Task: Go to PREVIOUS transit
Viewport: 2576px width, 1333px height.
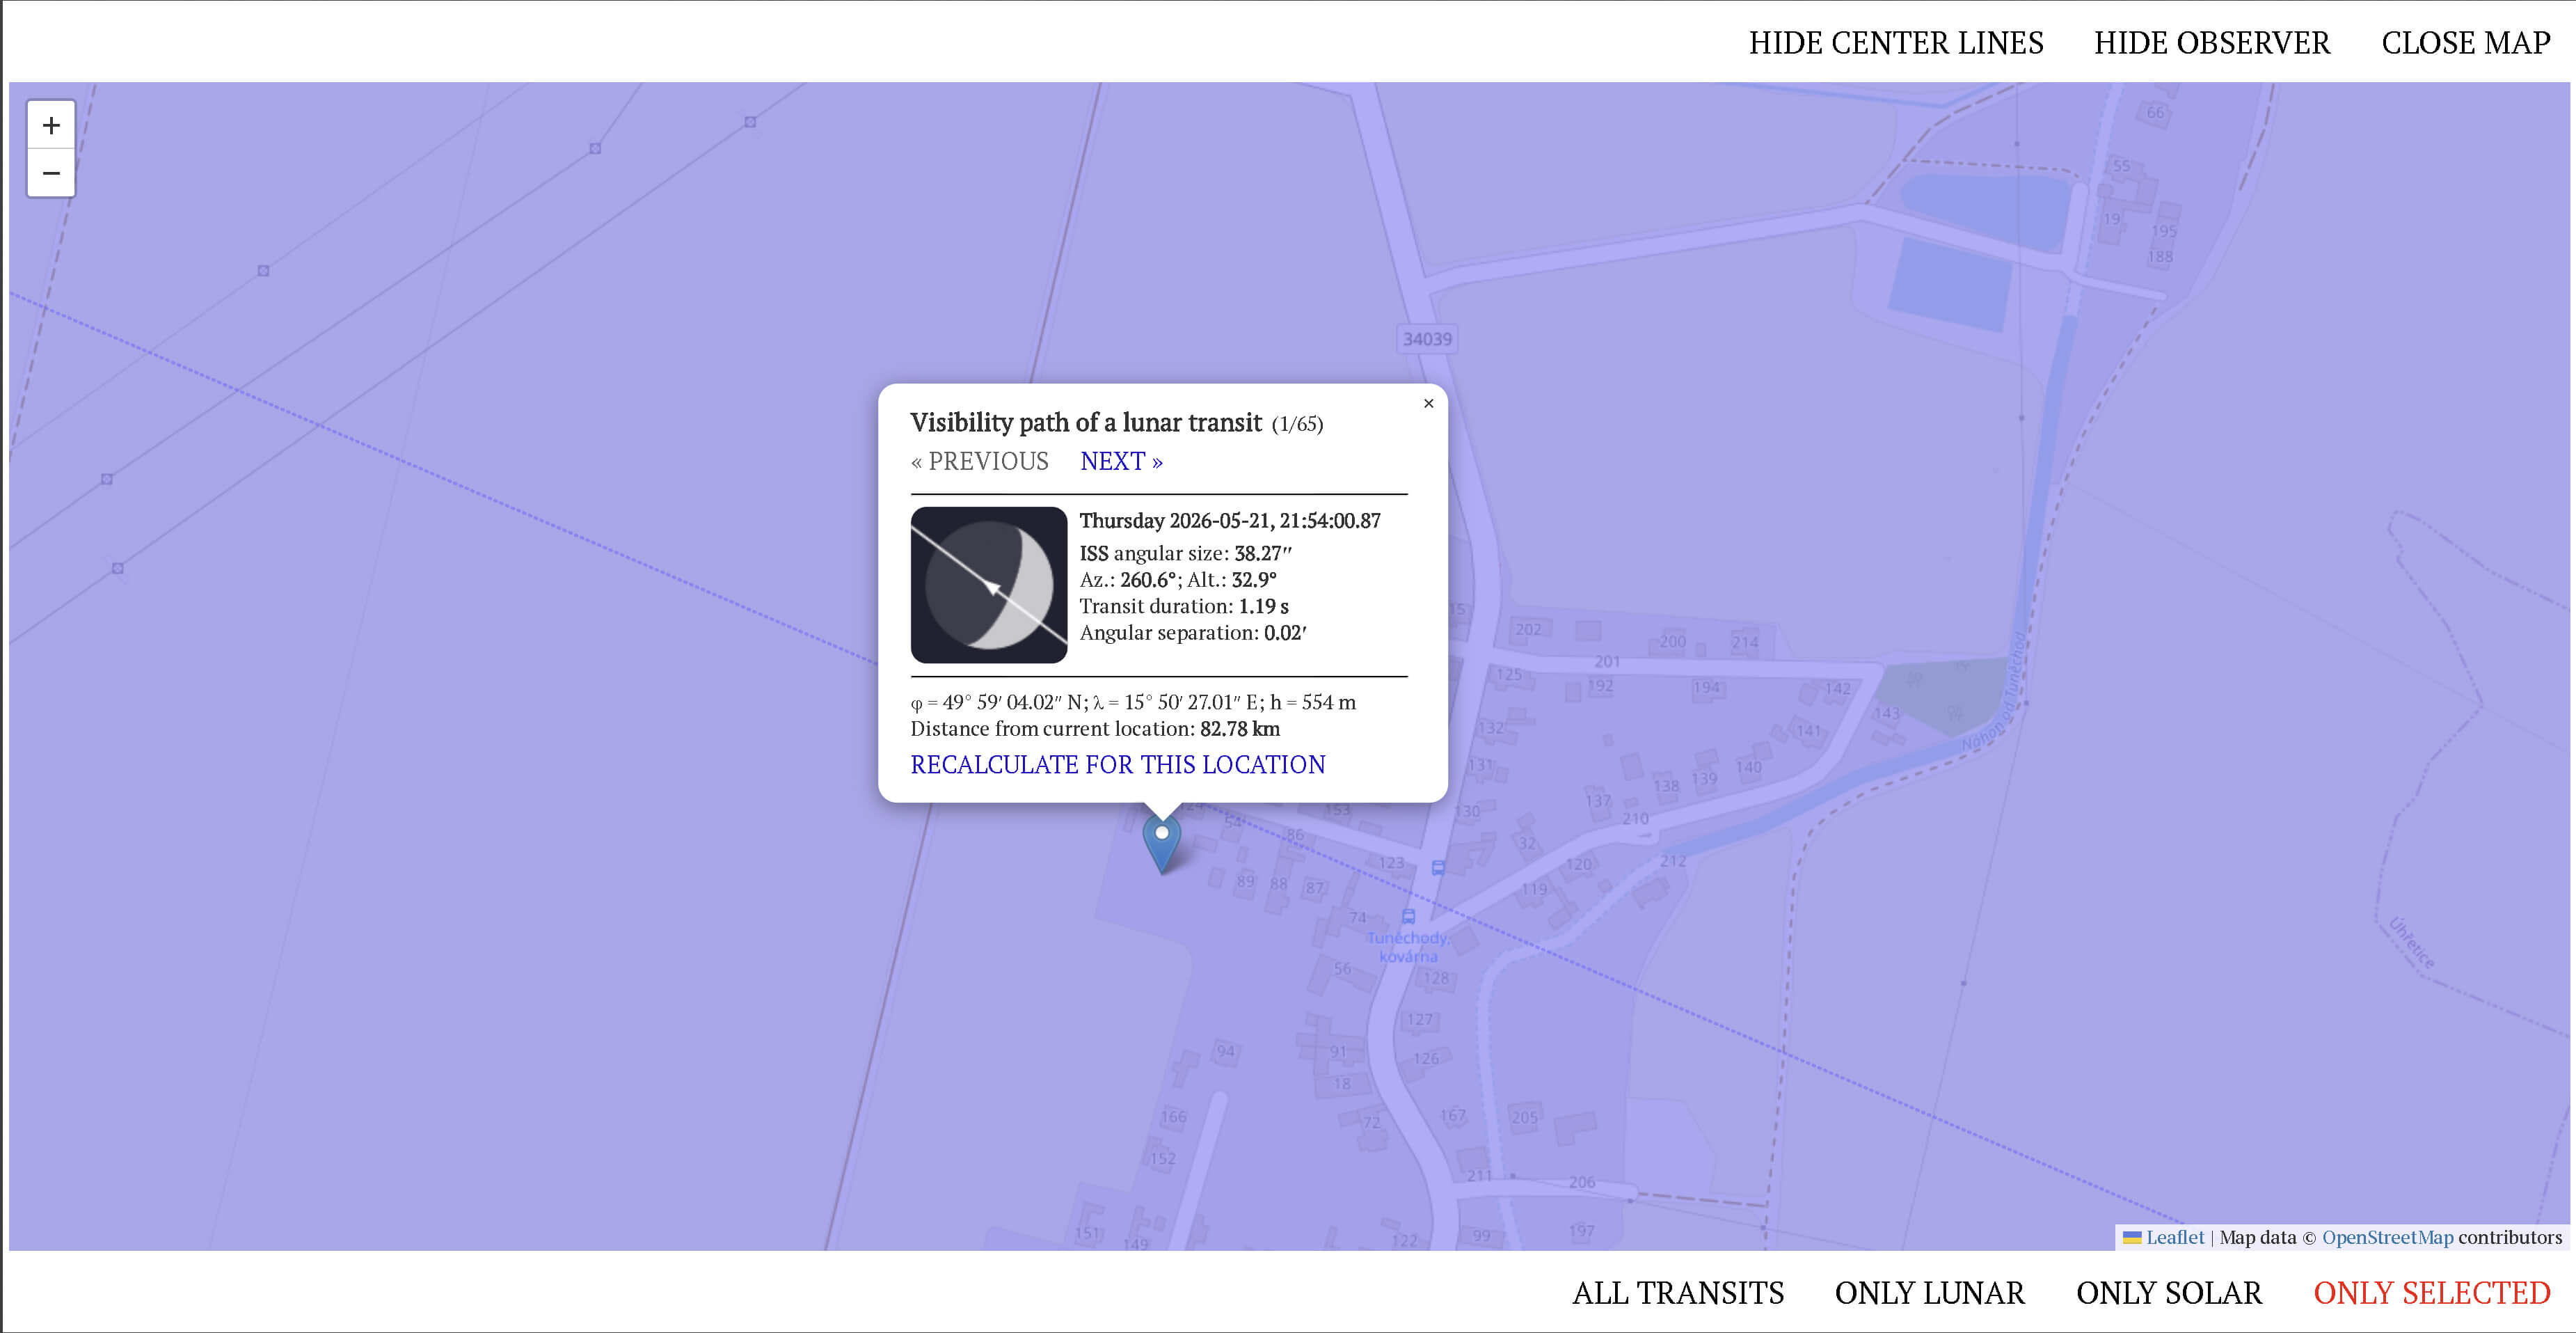Action: click(x=980, y=461)
